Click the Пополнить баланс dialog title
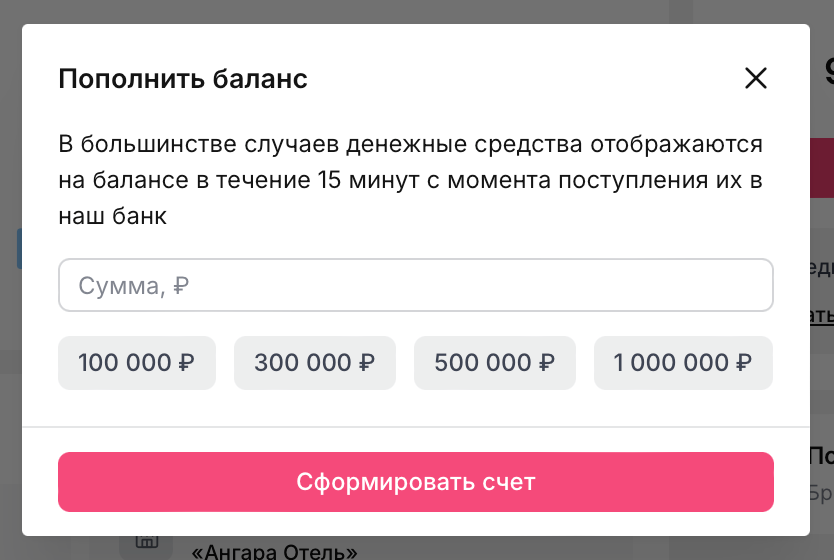This screenshot has width=834, height=560. 183,79
